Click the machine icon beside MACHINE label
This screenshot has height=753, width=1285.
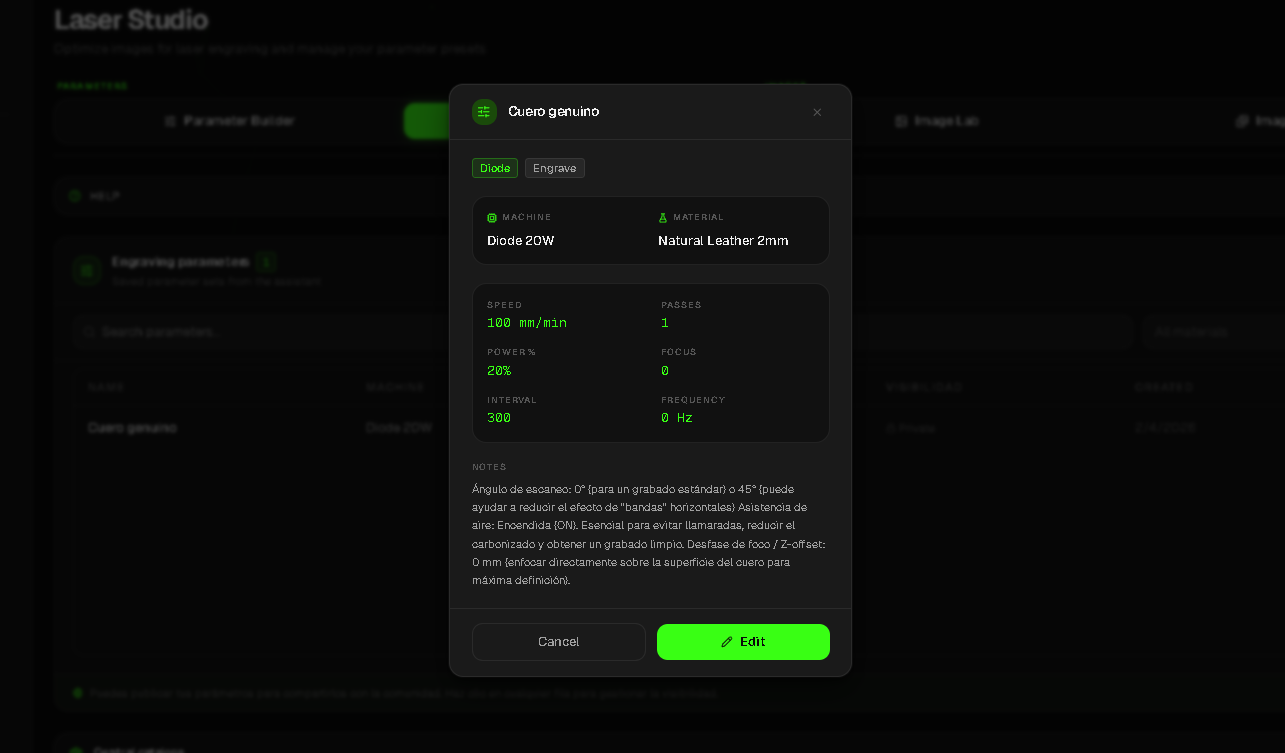click(491, 217)
